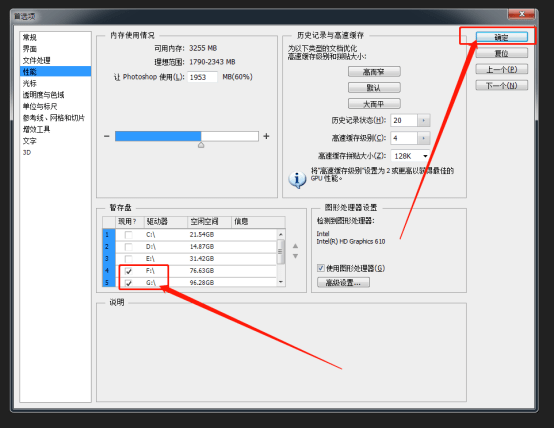Click the 下一个(N) button

tap(502, 86)
